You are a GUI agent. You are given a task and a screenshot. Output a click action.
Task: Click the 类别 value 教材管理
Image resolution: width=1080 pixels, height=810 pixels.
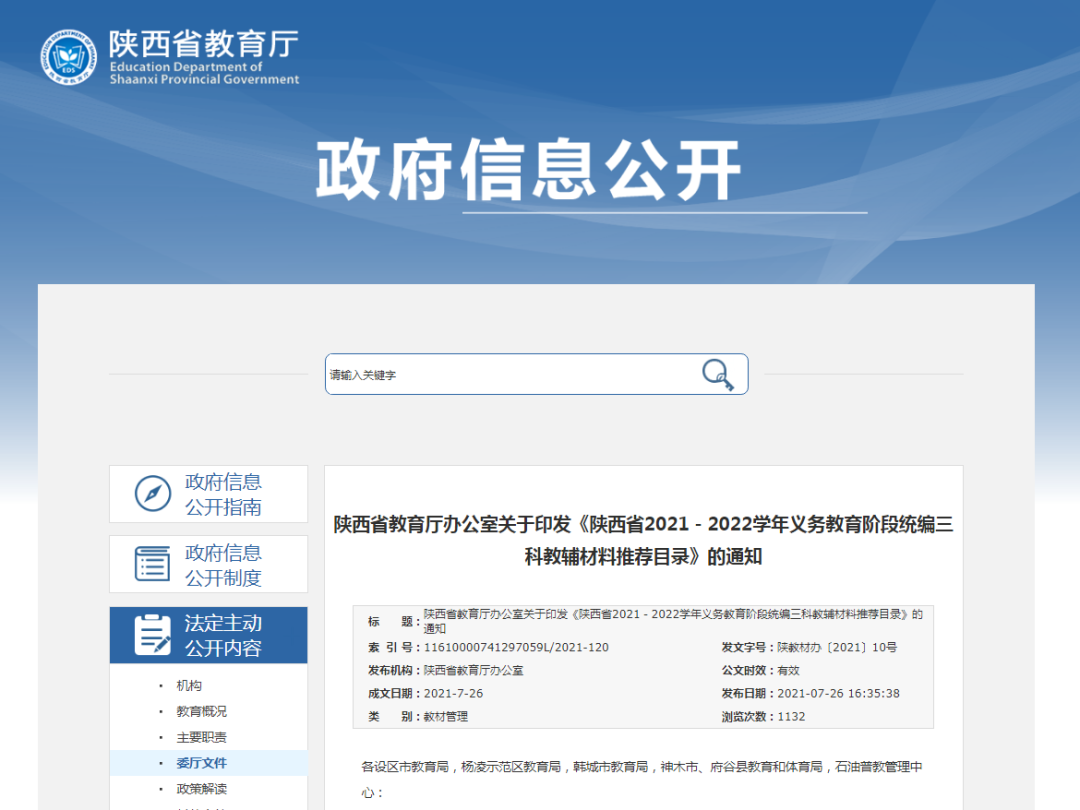click(x=446, y=716)
